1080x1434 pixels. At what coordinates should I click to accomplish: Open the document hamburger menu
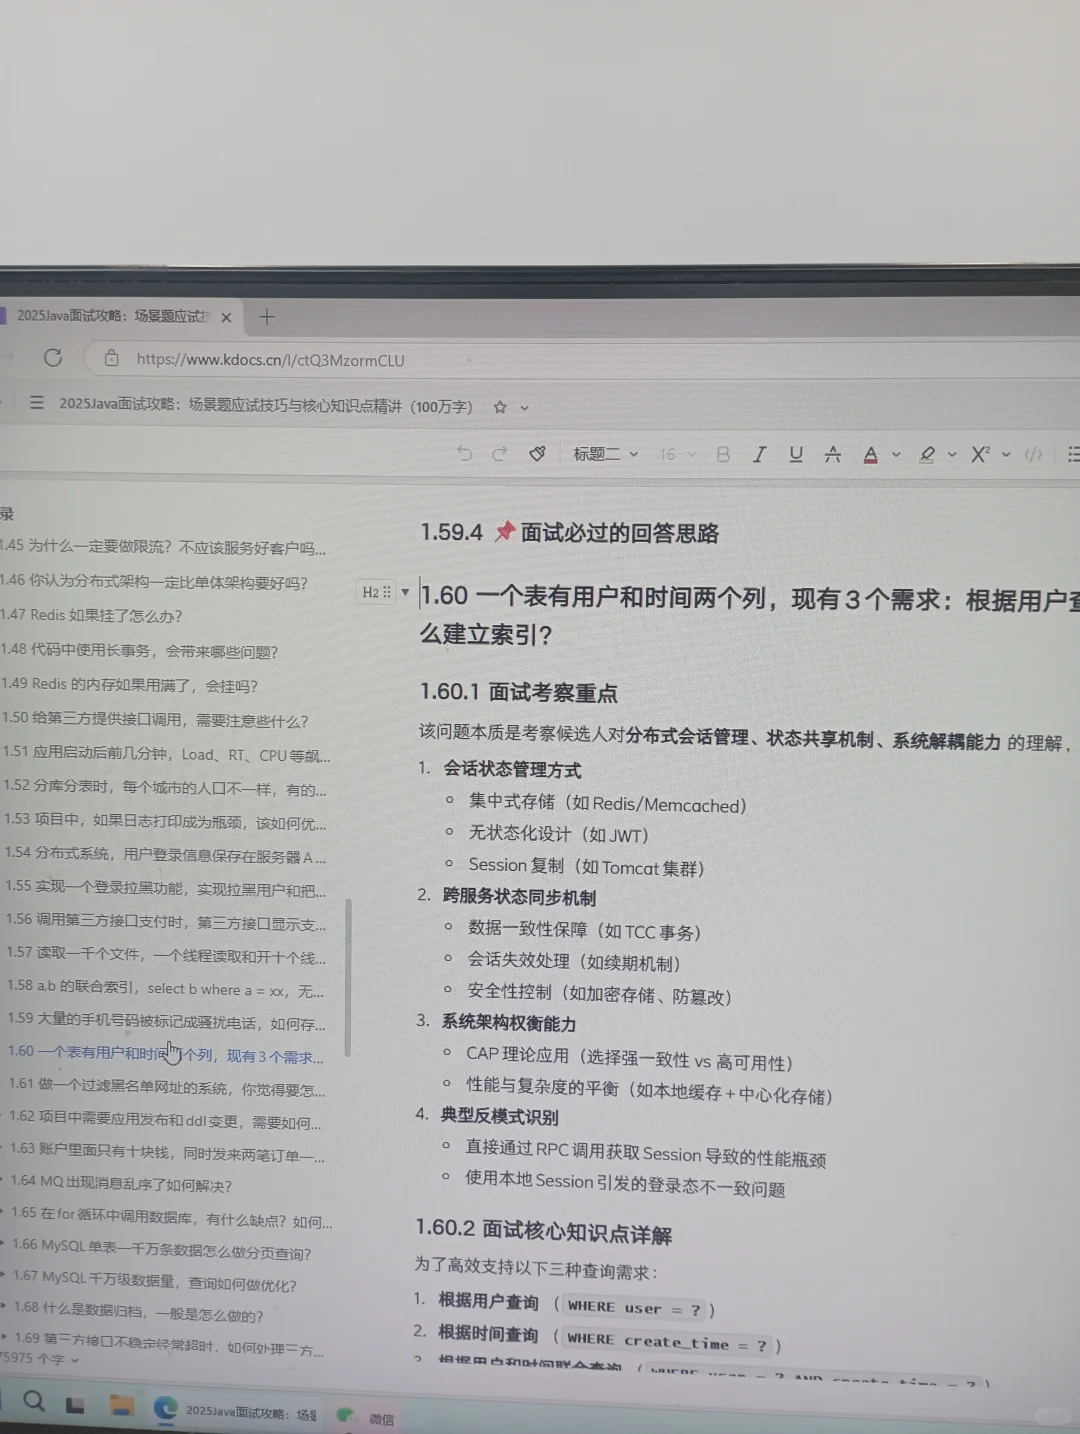point(37,402)
